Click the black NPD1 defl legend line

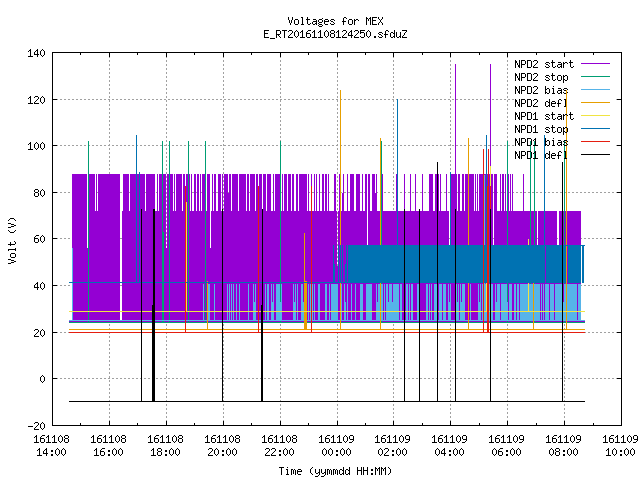coord(595,155)
